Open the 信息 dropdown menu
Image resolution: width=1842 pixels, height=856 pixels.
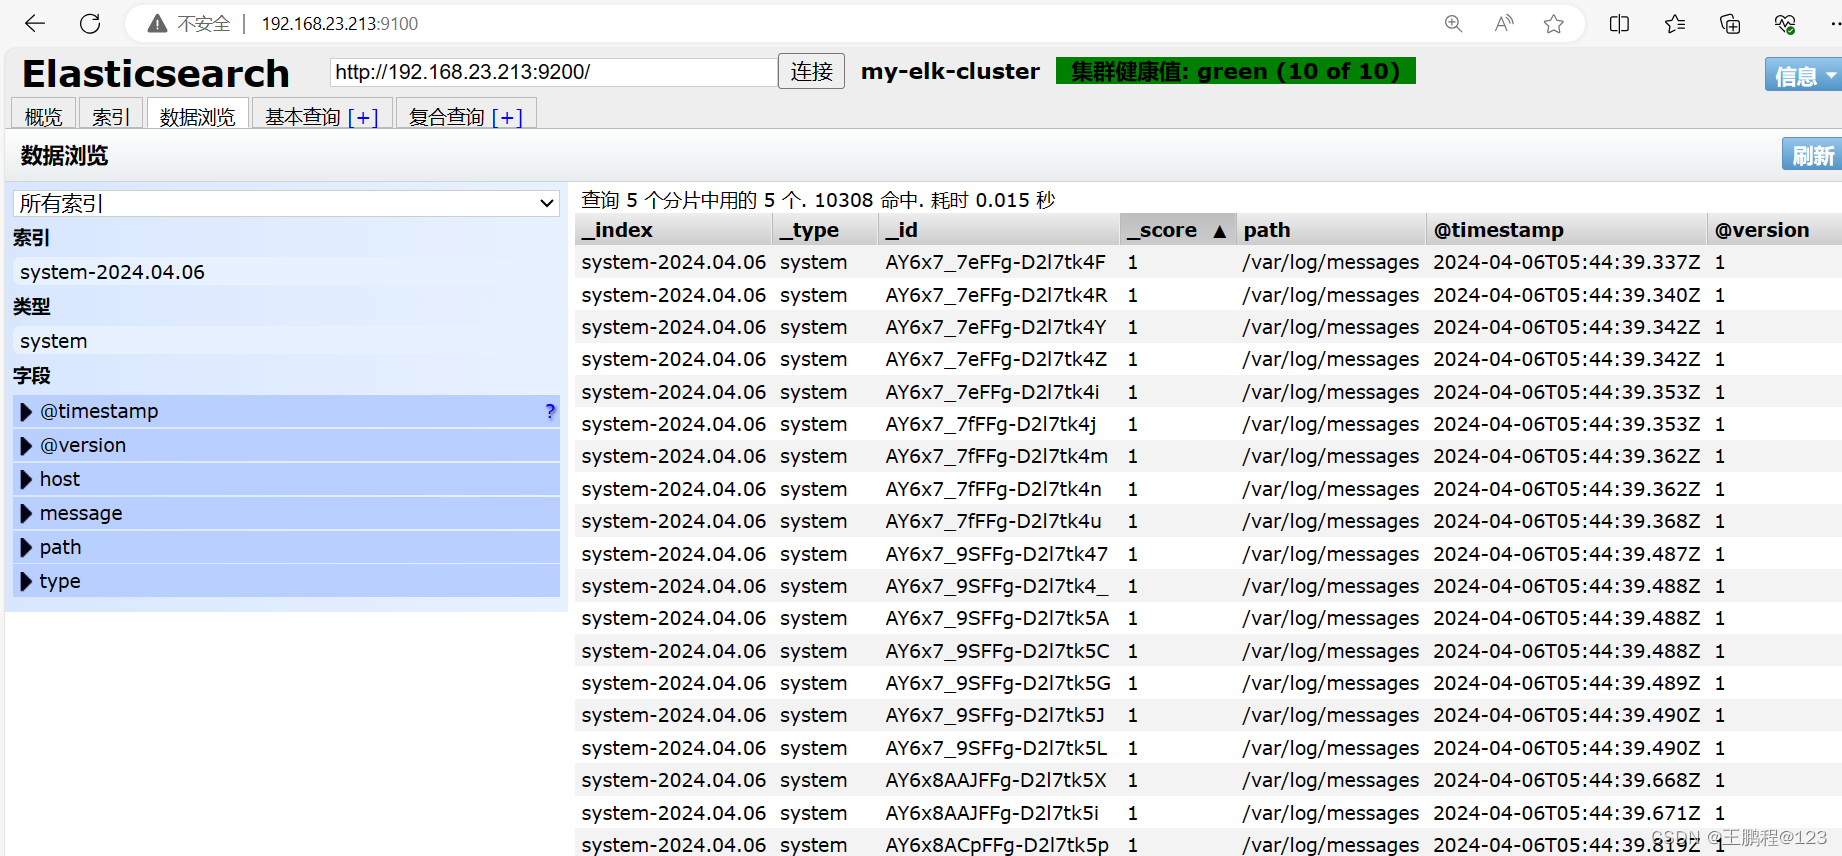[x=1804, y=75]
